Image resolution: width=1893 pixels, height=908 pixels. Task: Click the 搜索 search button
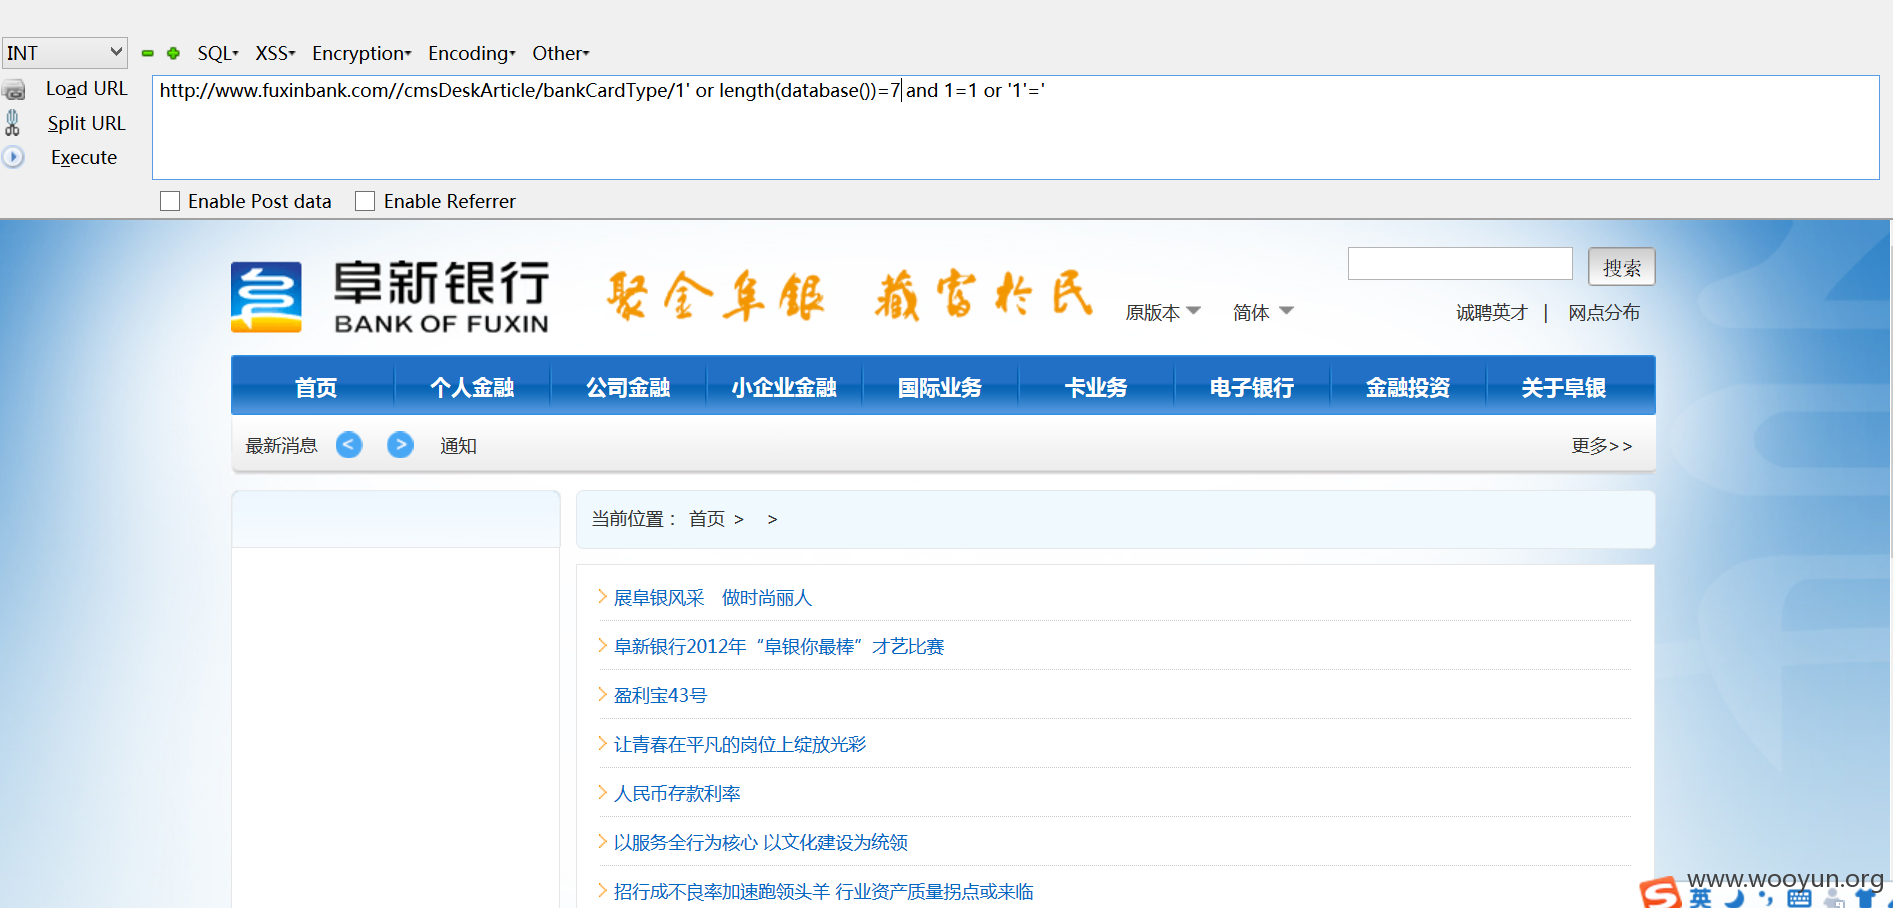click(1621, 267)
